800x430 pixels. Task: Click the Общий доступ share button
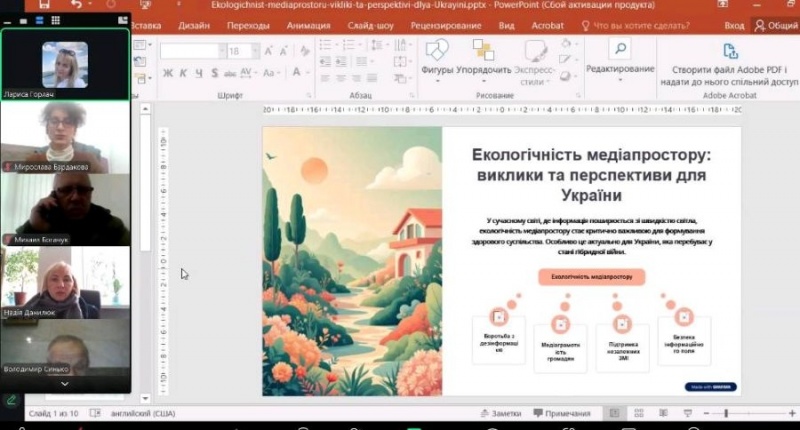(775, 25)
